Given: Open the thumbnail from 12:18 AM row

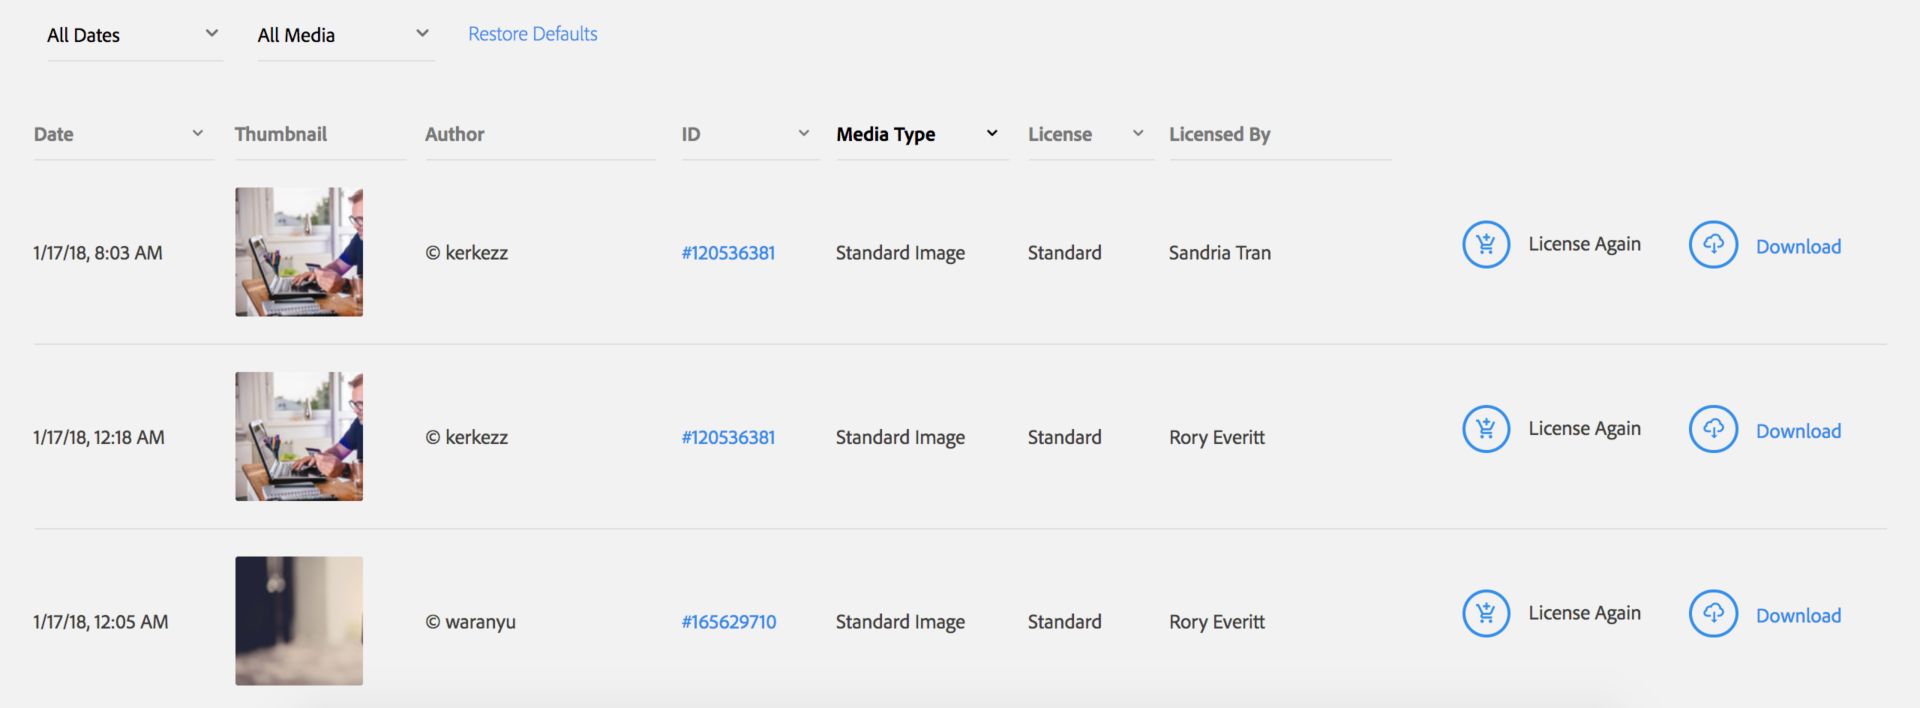Looking at the screenshot, I should tap(299, 437).
